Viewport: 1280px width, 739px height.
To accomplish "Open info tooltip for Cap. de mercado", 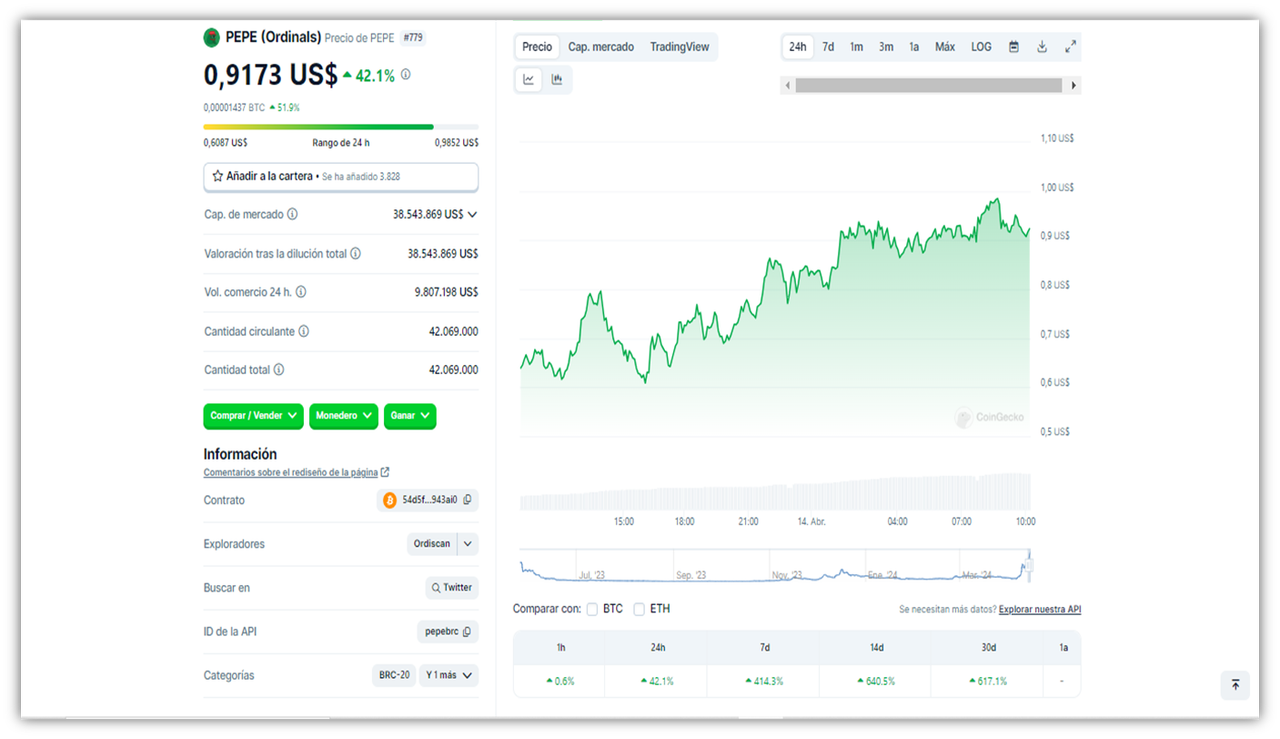I will 292,214.
